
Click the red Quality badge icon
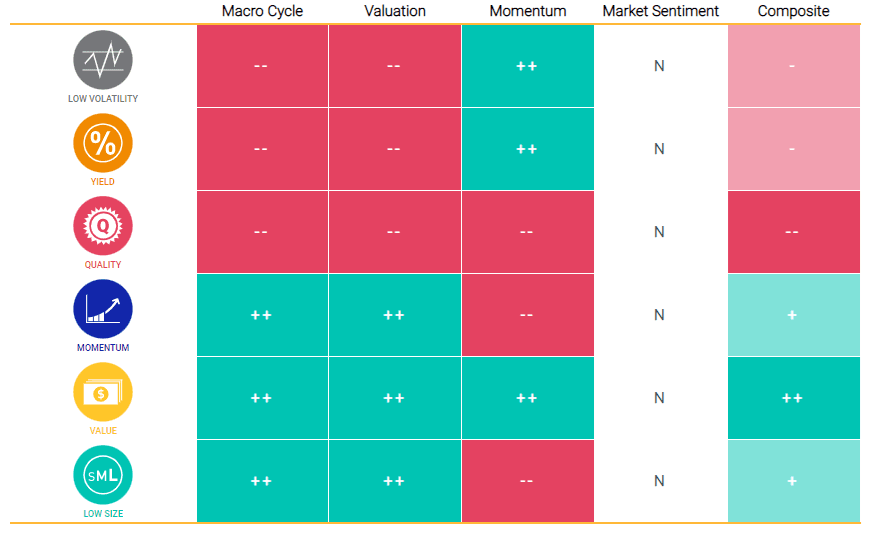[x=102, y=226]
